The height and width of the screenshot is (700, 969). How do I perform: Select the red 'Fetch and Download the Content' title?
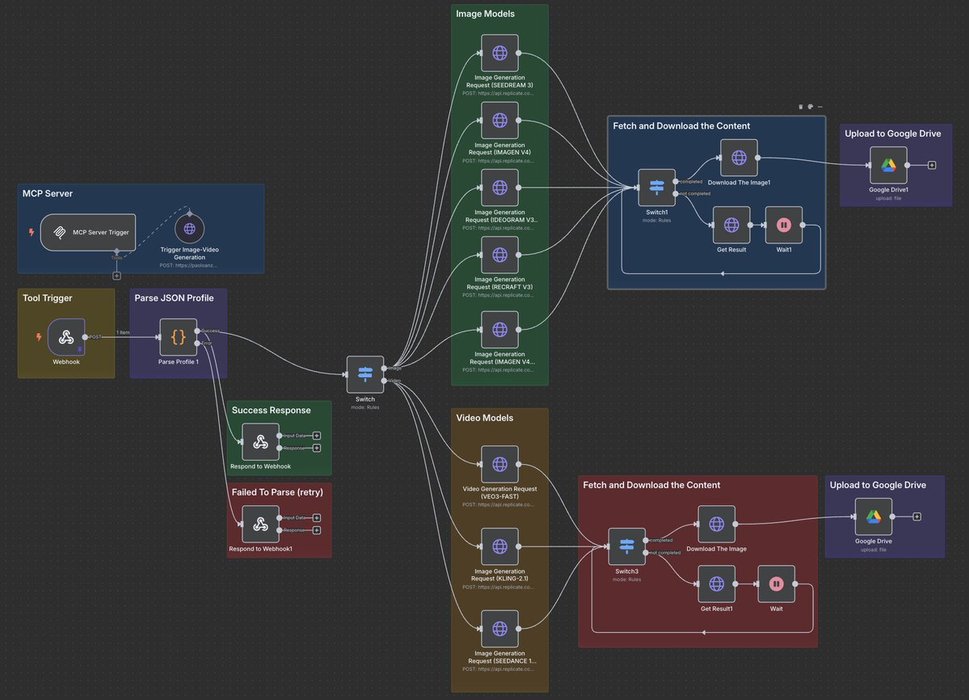coord(651,485)
